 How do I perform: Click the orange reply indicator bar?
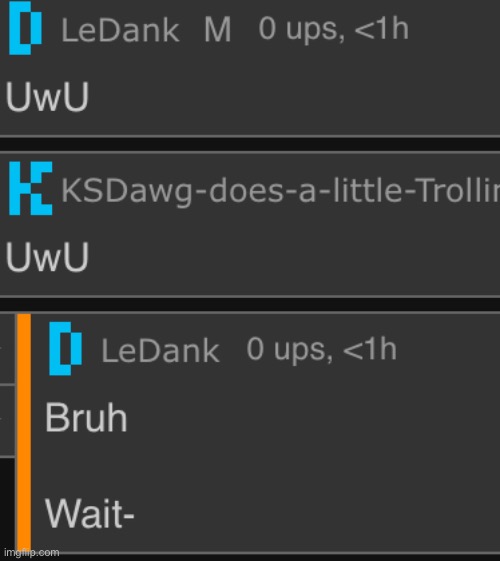[24, 434]
